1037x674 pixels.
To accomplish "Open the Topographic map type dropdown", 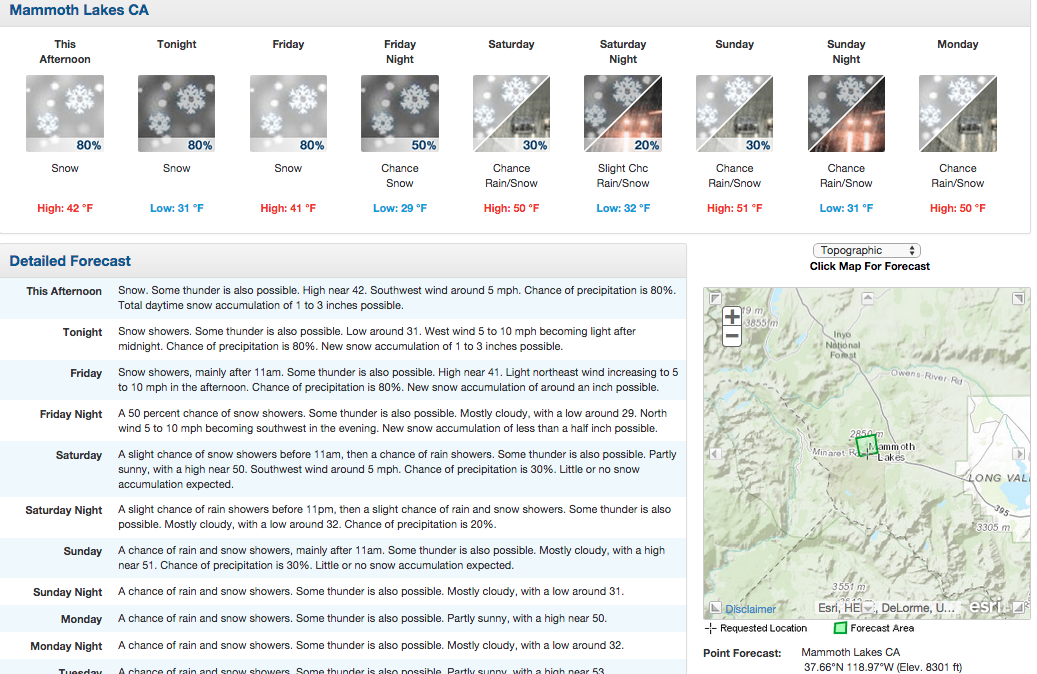I will [x=866, y=250].
